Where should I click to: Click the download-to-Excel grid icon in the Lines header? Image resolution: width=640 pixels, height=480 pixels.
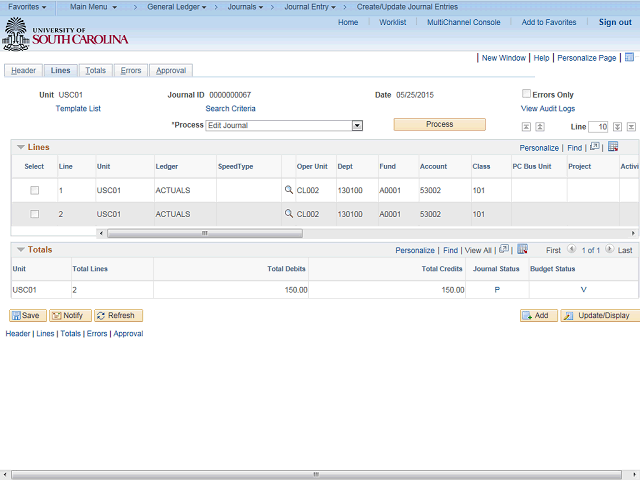[x=613, y=147]
